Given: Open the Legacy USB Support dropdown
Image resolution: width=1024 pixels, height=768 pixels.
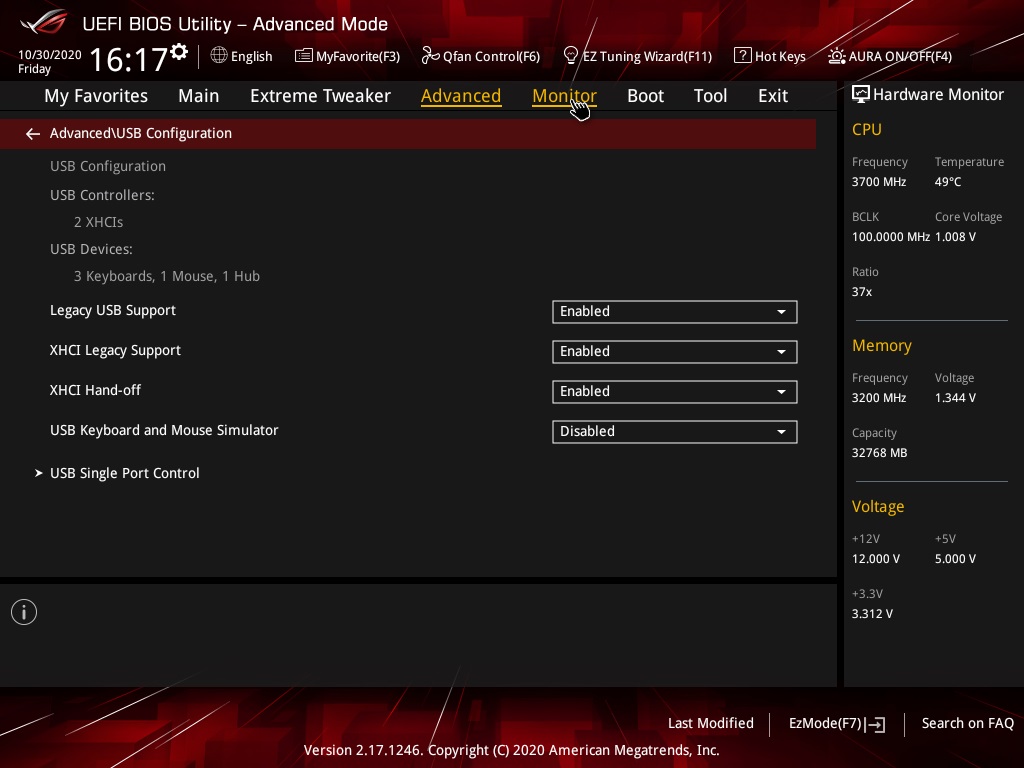Looking at the screenshot, I should 674,311.
